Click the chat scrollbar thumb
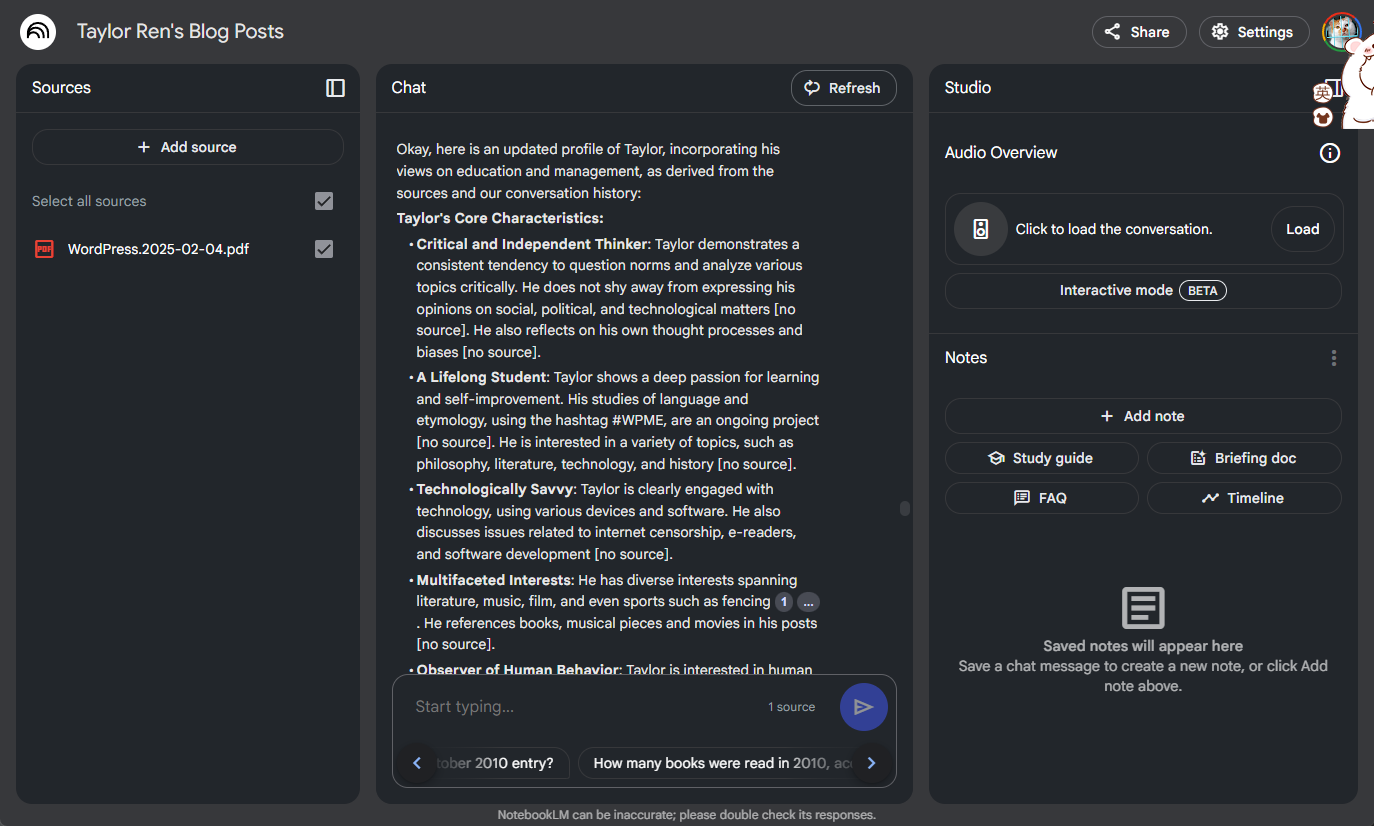 click(x=905, y=508)
